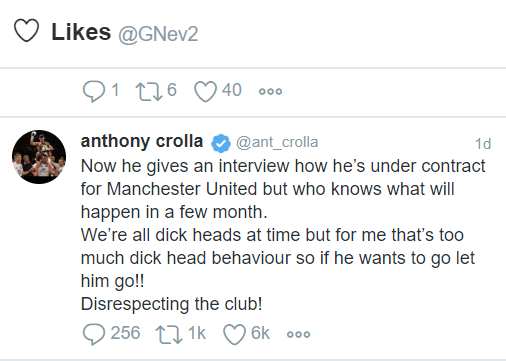Retweet the anthony crolla tweet
Screen dimensions: 506x361
click(x=169, y=334)
